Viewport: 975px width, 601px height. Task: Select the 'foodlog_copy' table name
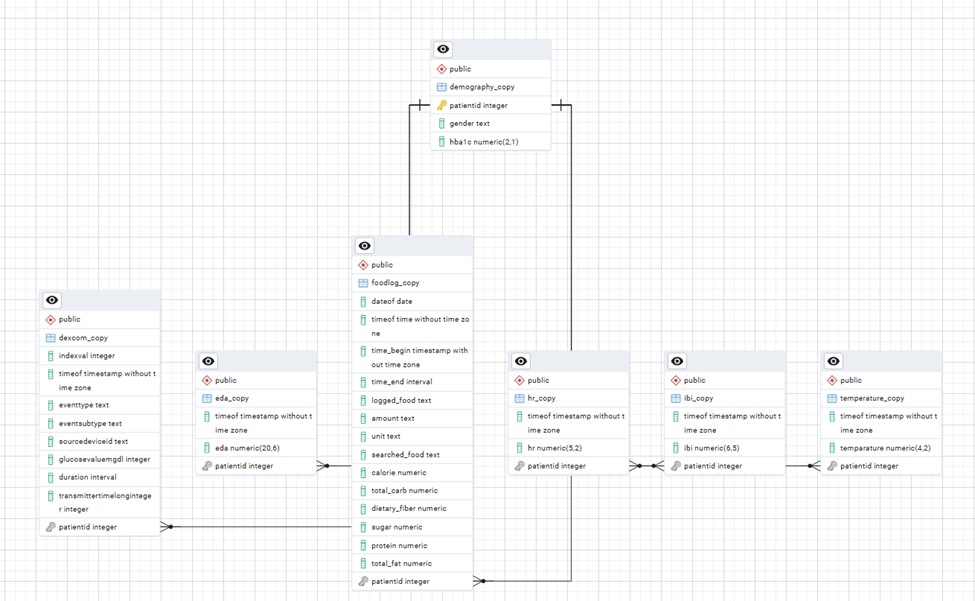(395, 283)
